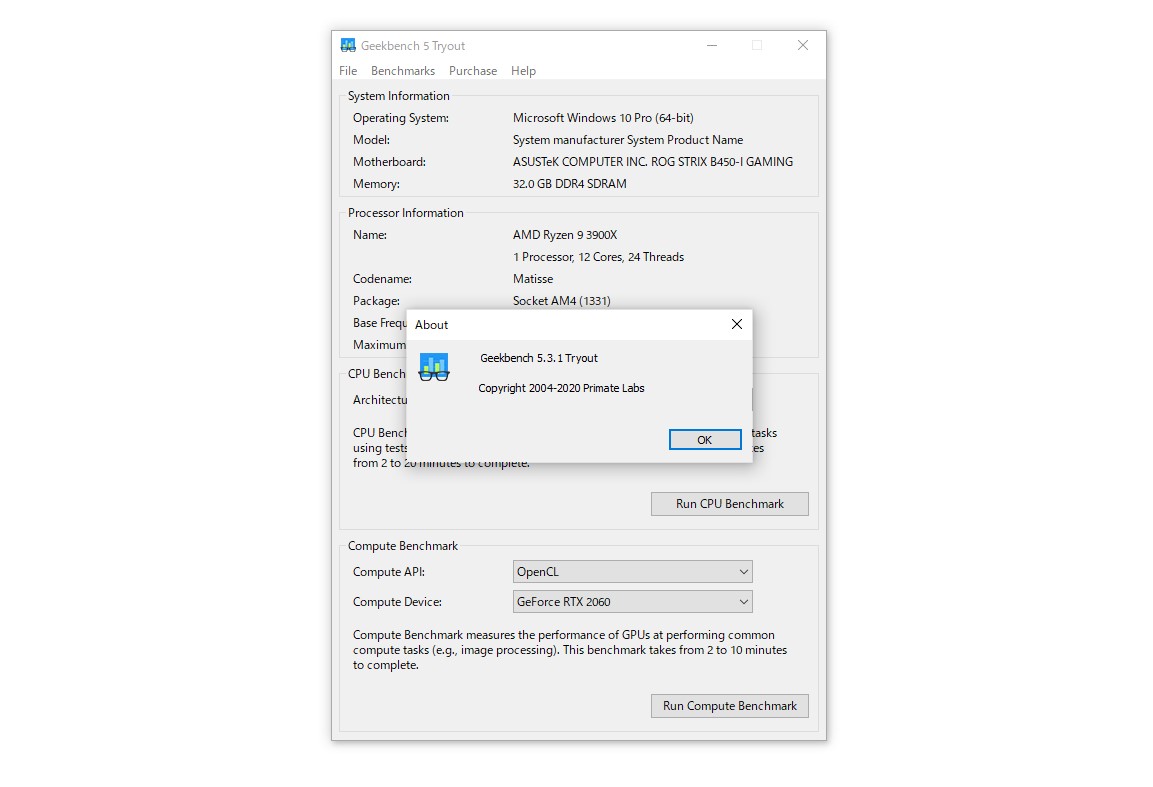This screenshot has height=787, width=1153.
Task: Run the Compute Benchmark
Action: (x=729, y=705)
